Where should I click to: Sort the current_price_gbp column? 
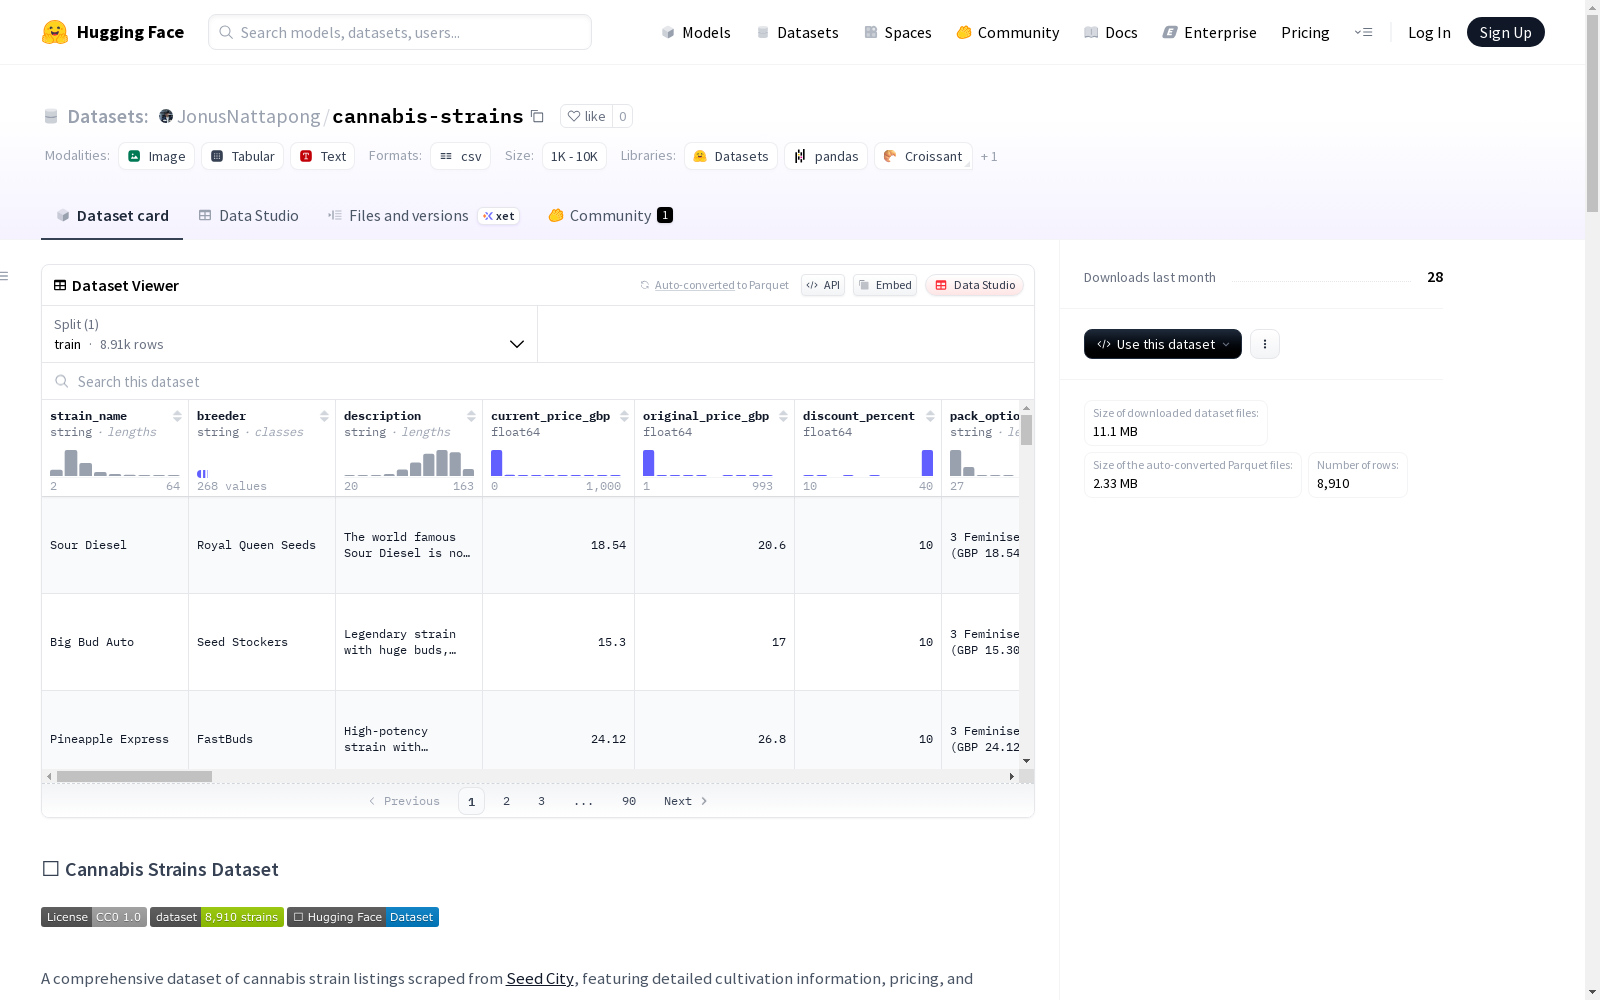pos(624,416)
